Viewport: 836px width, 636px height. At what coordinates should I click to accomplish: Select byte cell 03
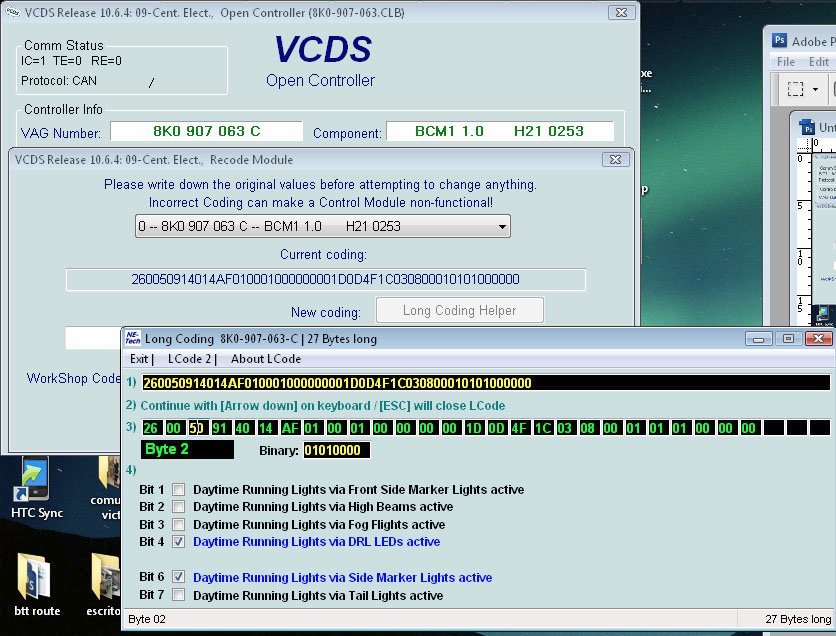point(565,428)
